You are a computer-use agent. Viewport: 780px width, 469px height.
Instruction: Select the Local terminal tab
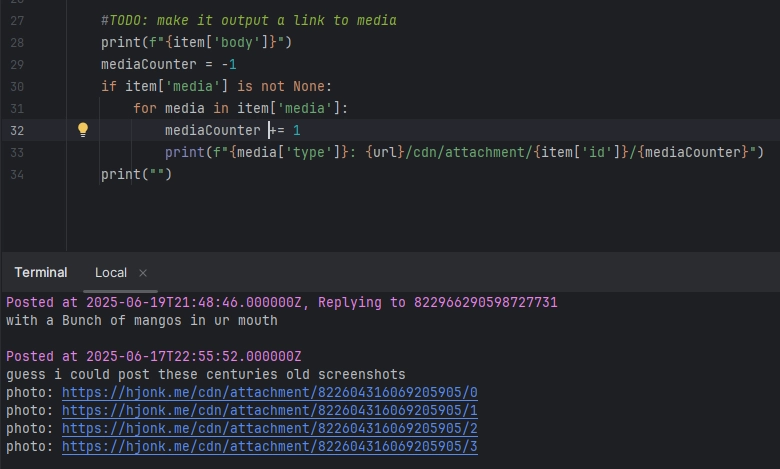(111, 273)
